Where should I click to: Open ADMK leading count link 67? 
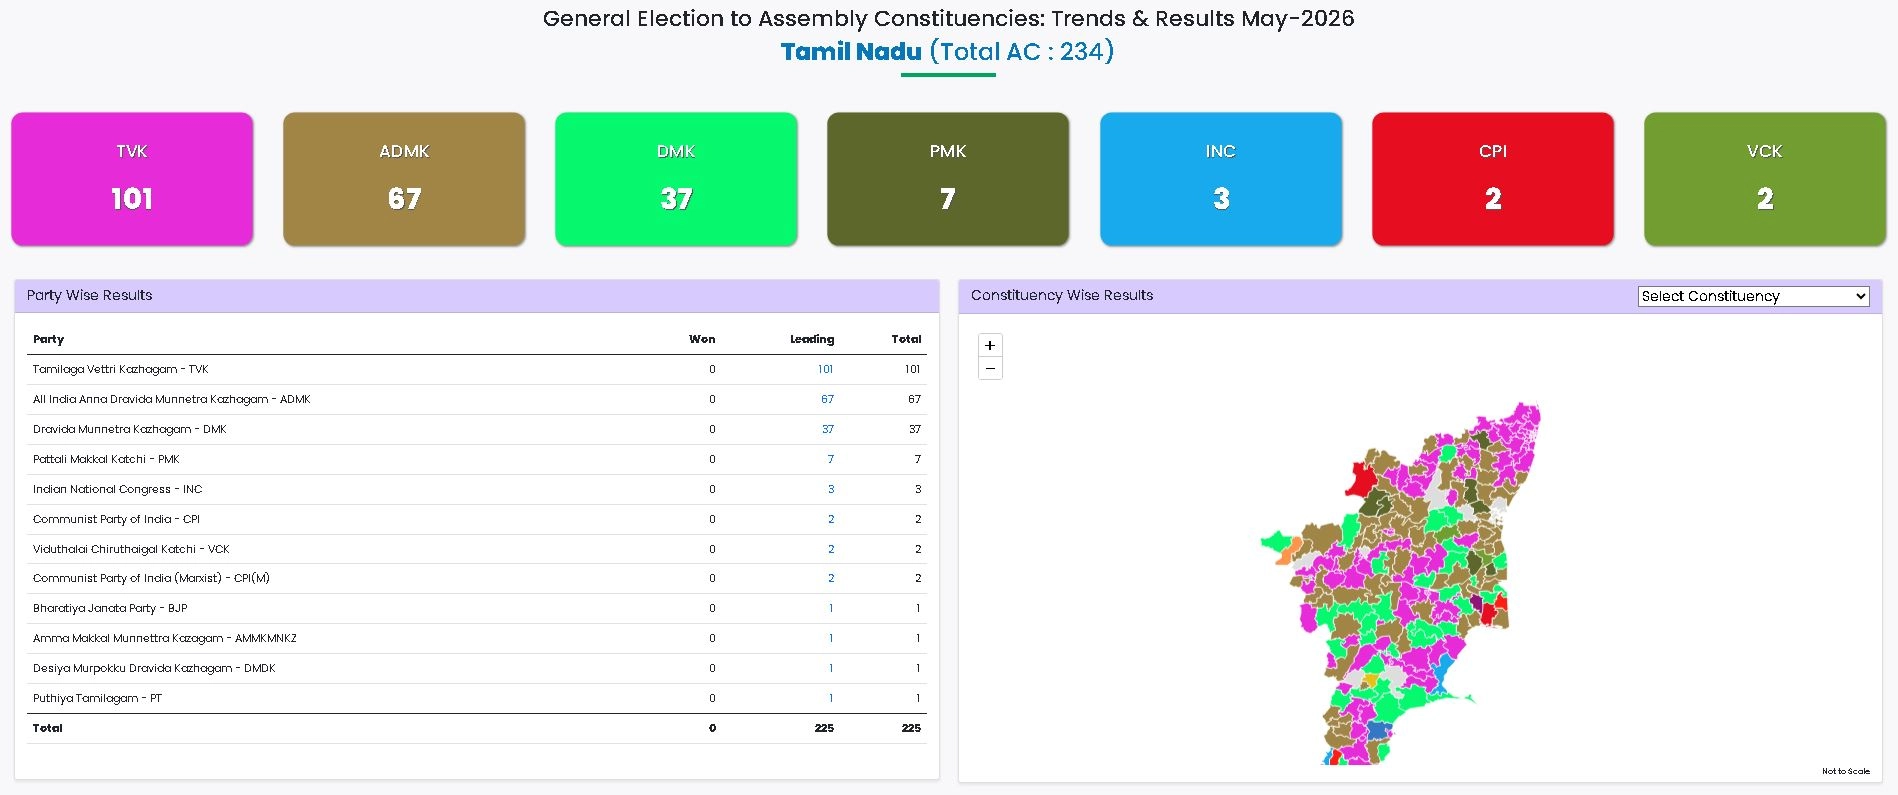(x=827, y=399)
